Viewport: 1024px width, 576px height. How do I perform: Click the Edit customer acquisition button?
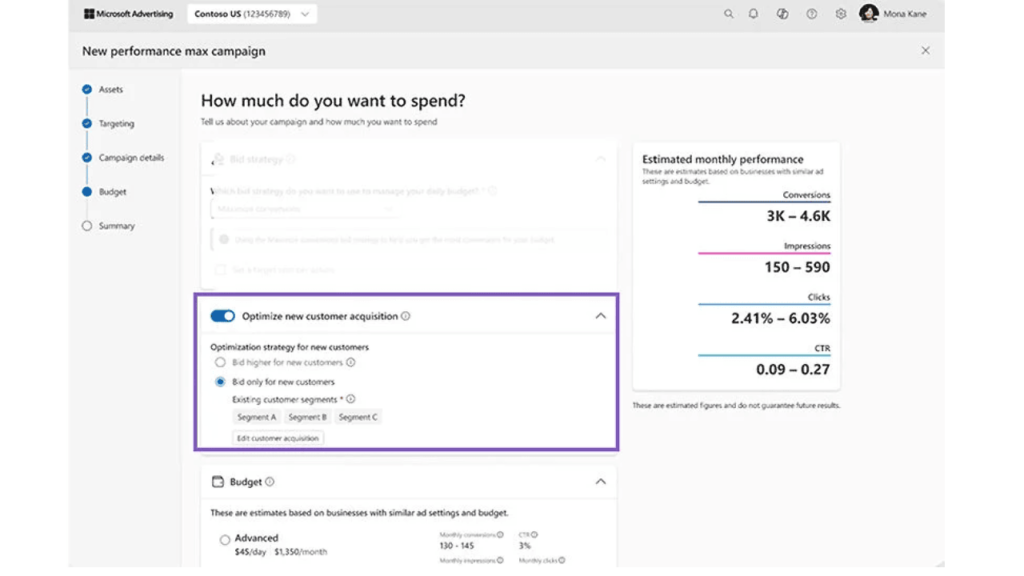point(279,437)
